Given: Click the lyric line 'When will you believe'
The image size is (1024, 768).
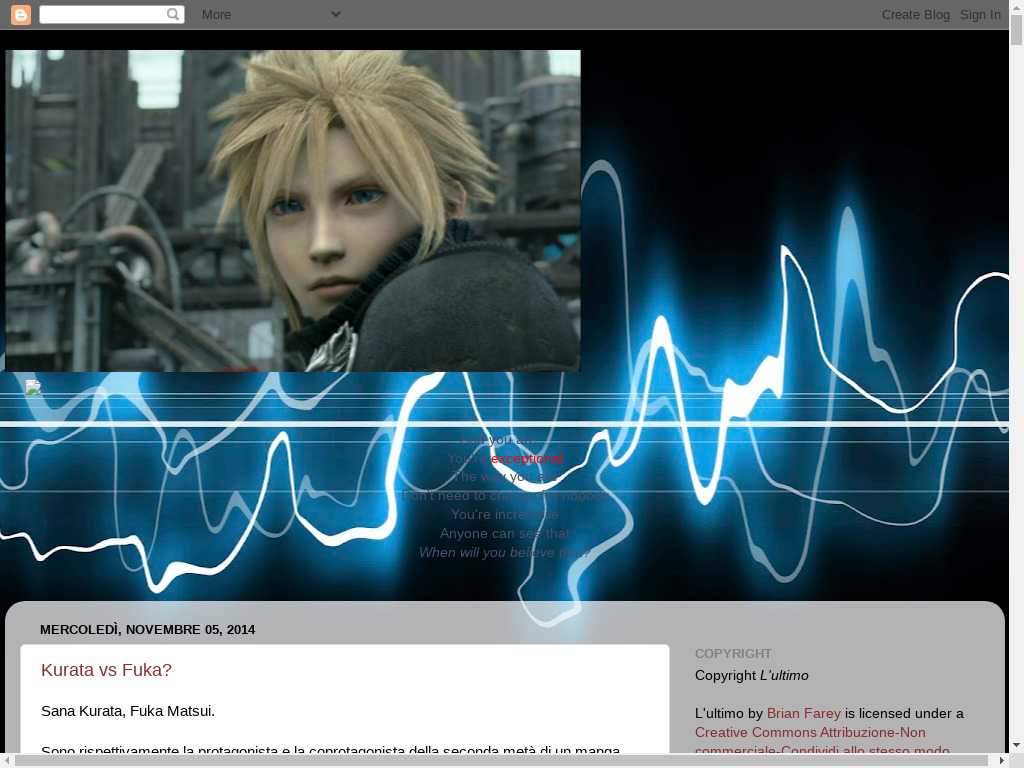Looking at the screenshot, I should pos(504,552).
